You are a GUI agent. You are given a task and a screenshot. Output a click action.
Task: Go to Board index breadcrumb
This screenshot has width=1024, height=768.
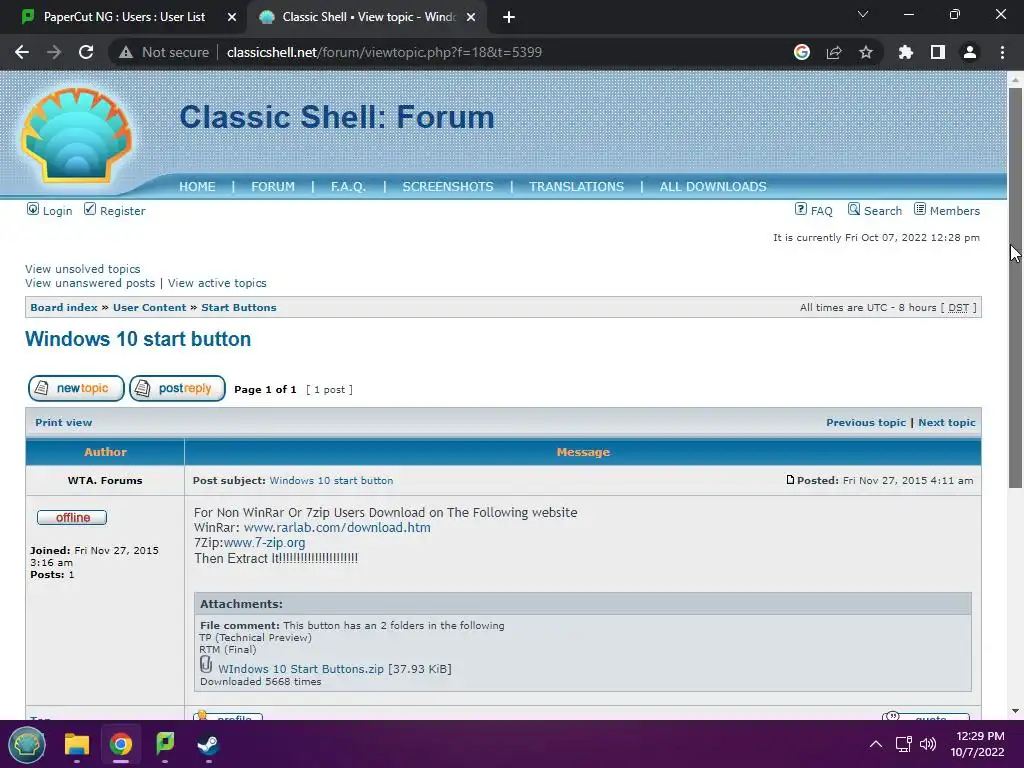coord(64,308)
